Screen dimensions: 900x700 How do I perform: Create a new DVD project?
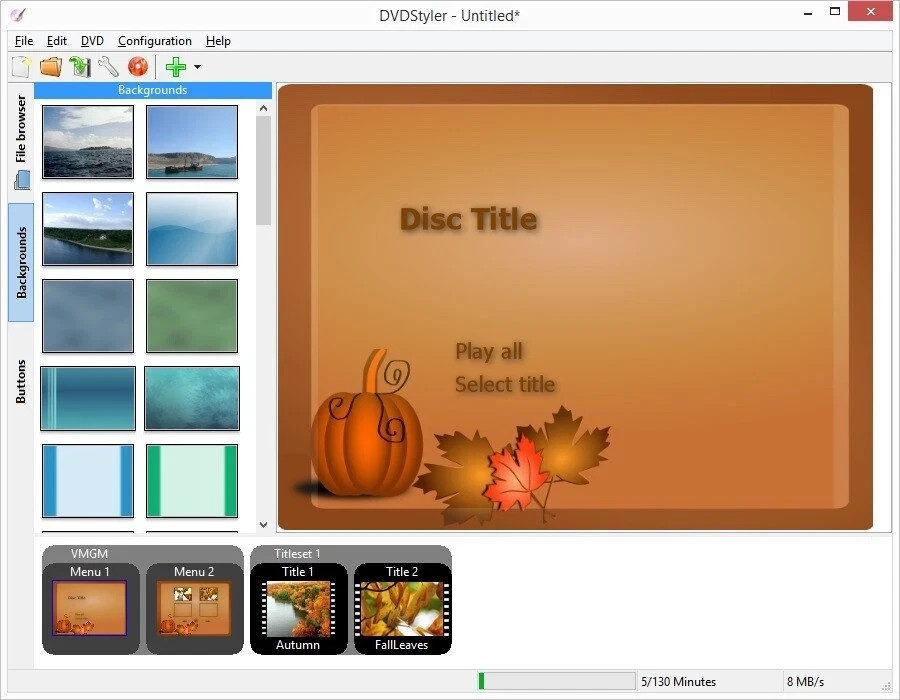tap(20, 66)
